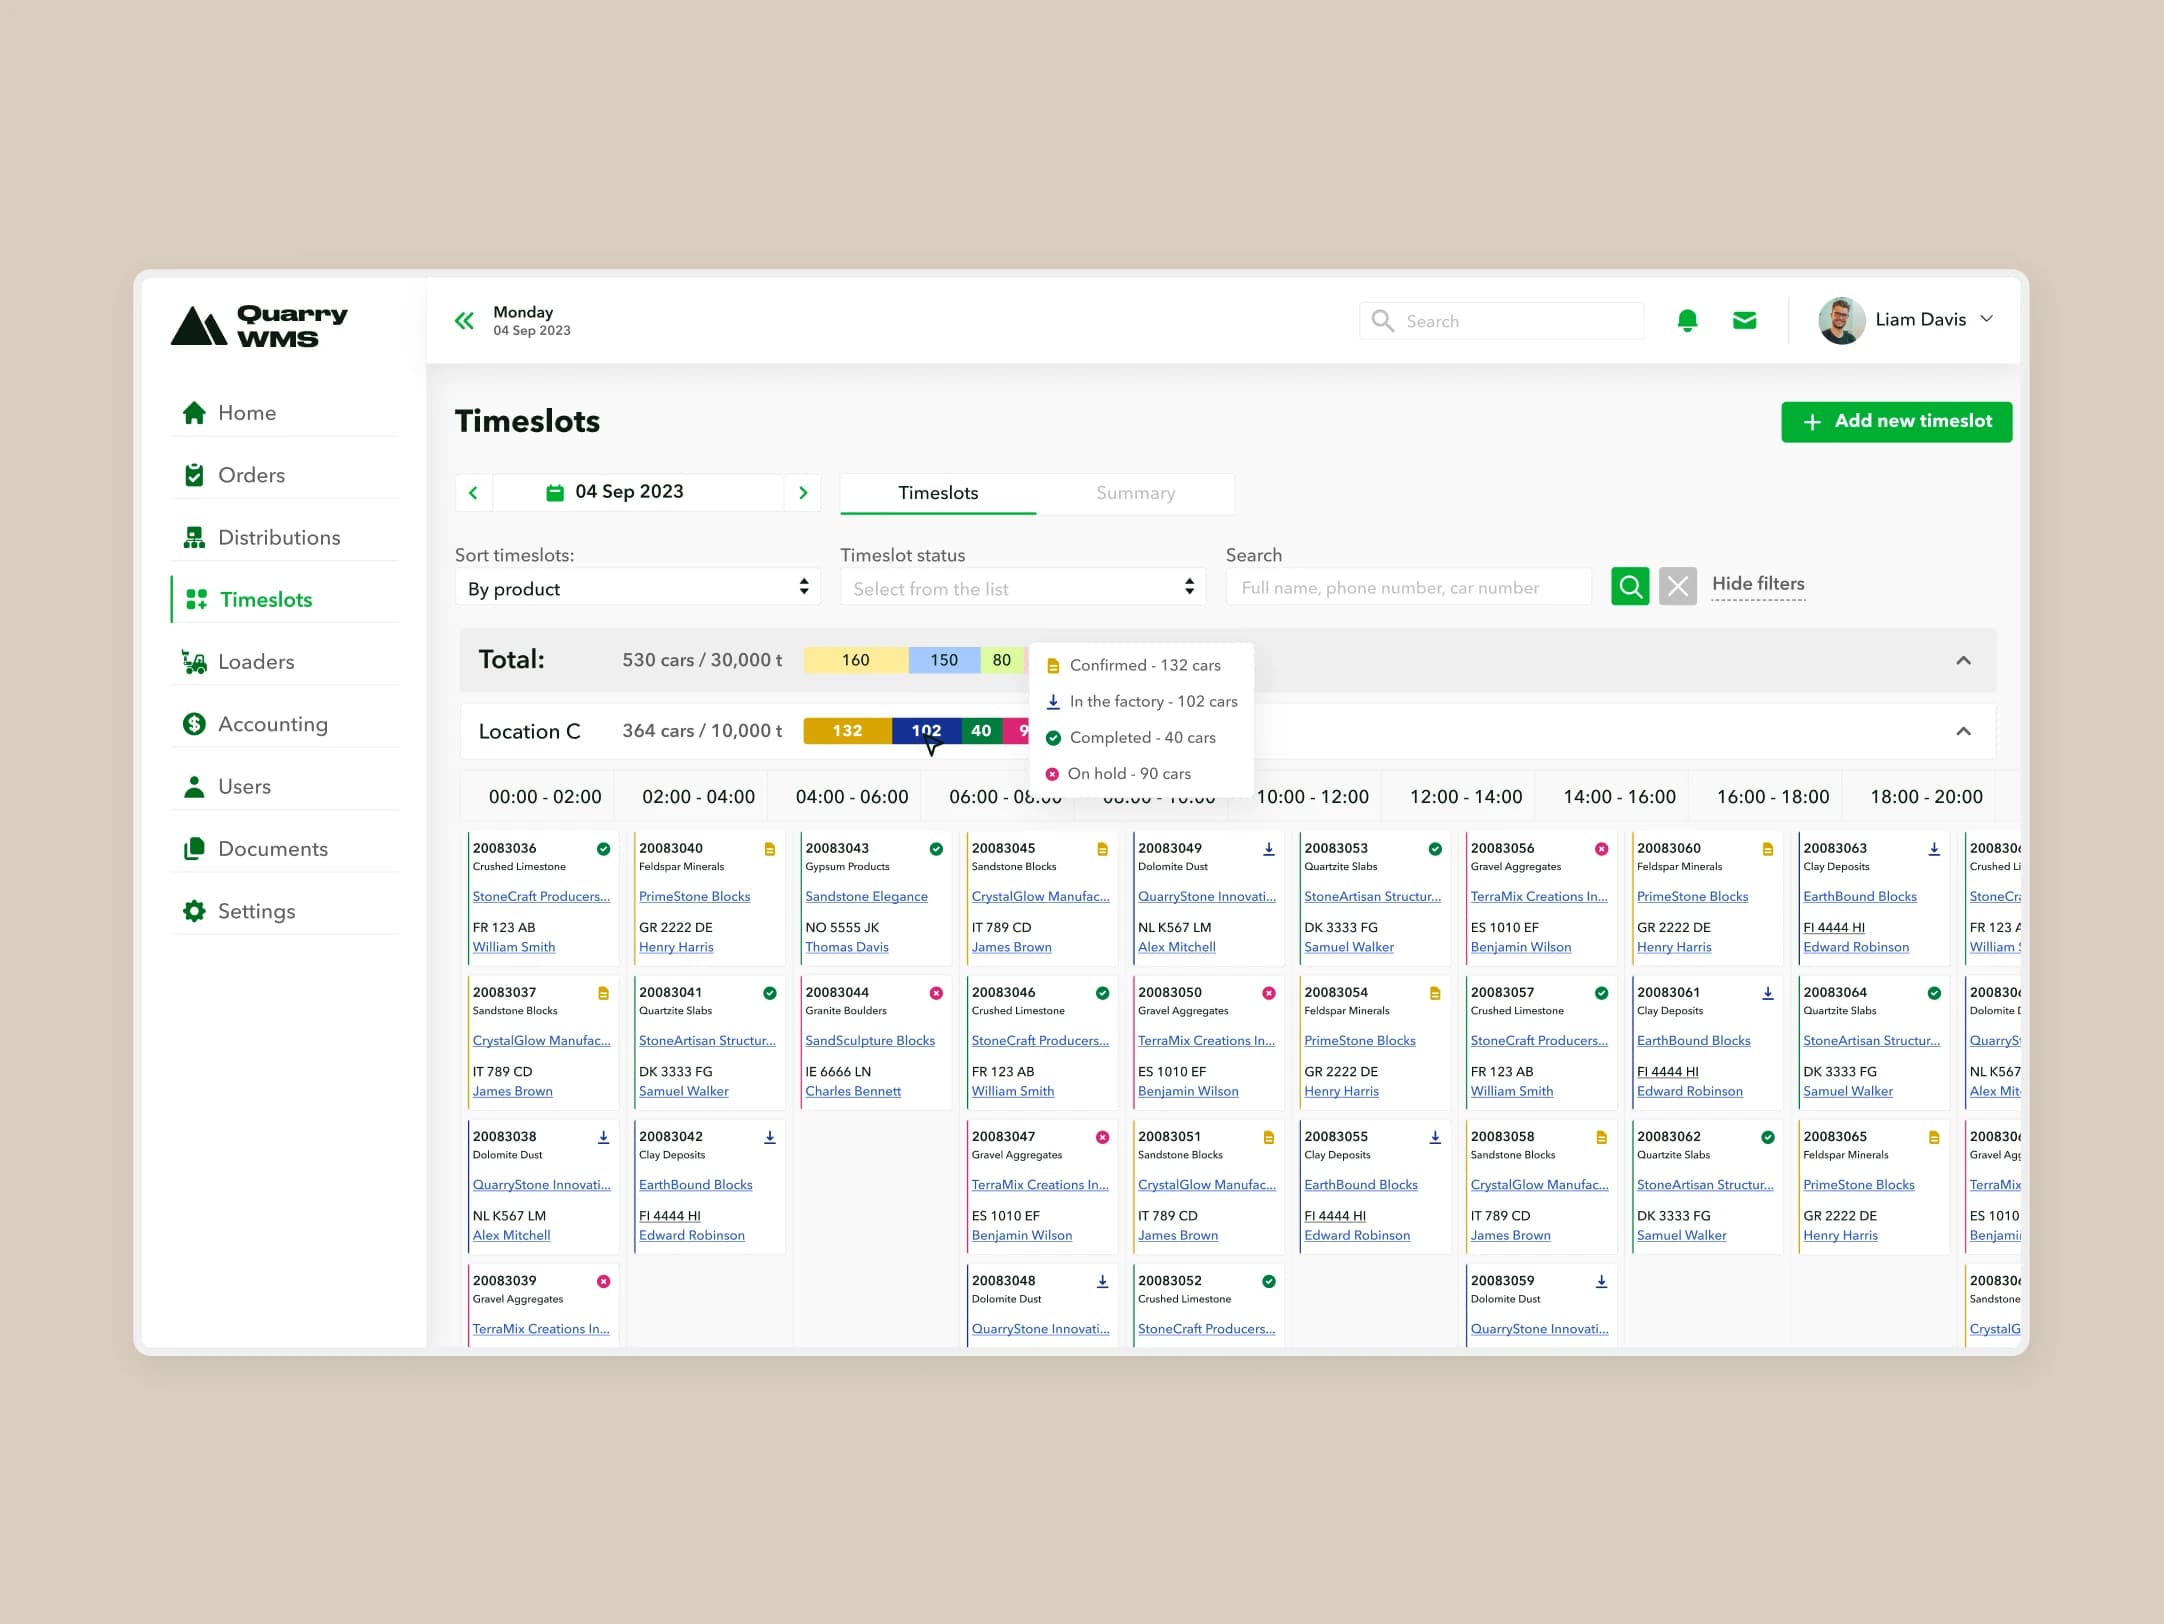Select the Timeslots tab
This screenshot has height=1624, width=2164.
(x=938, y=493)
